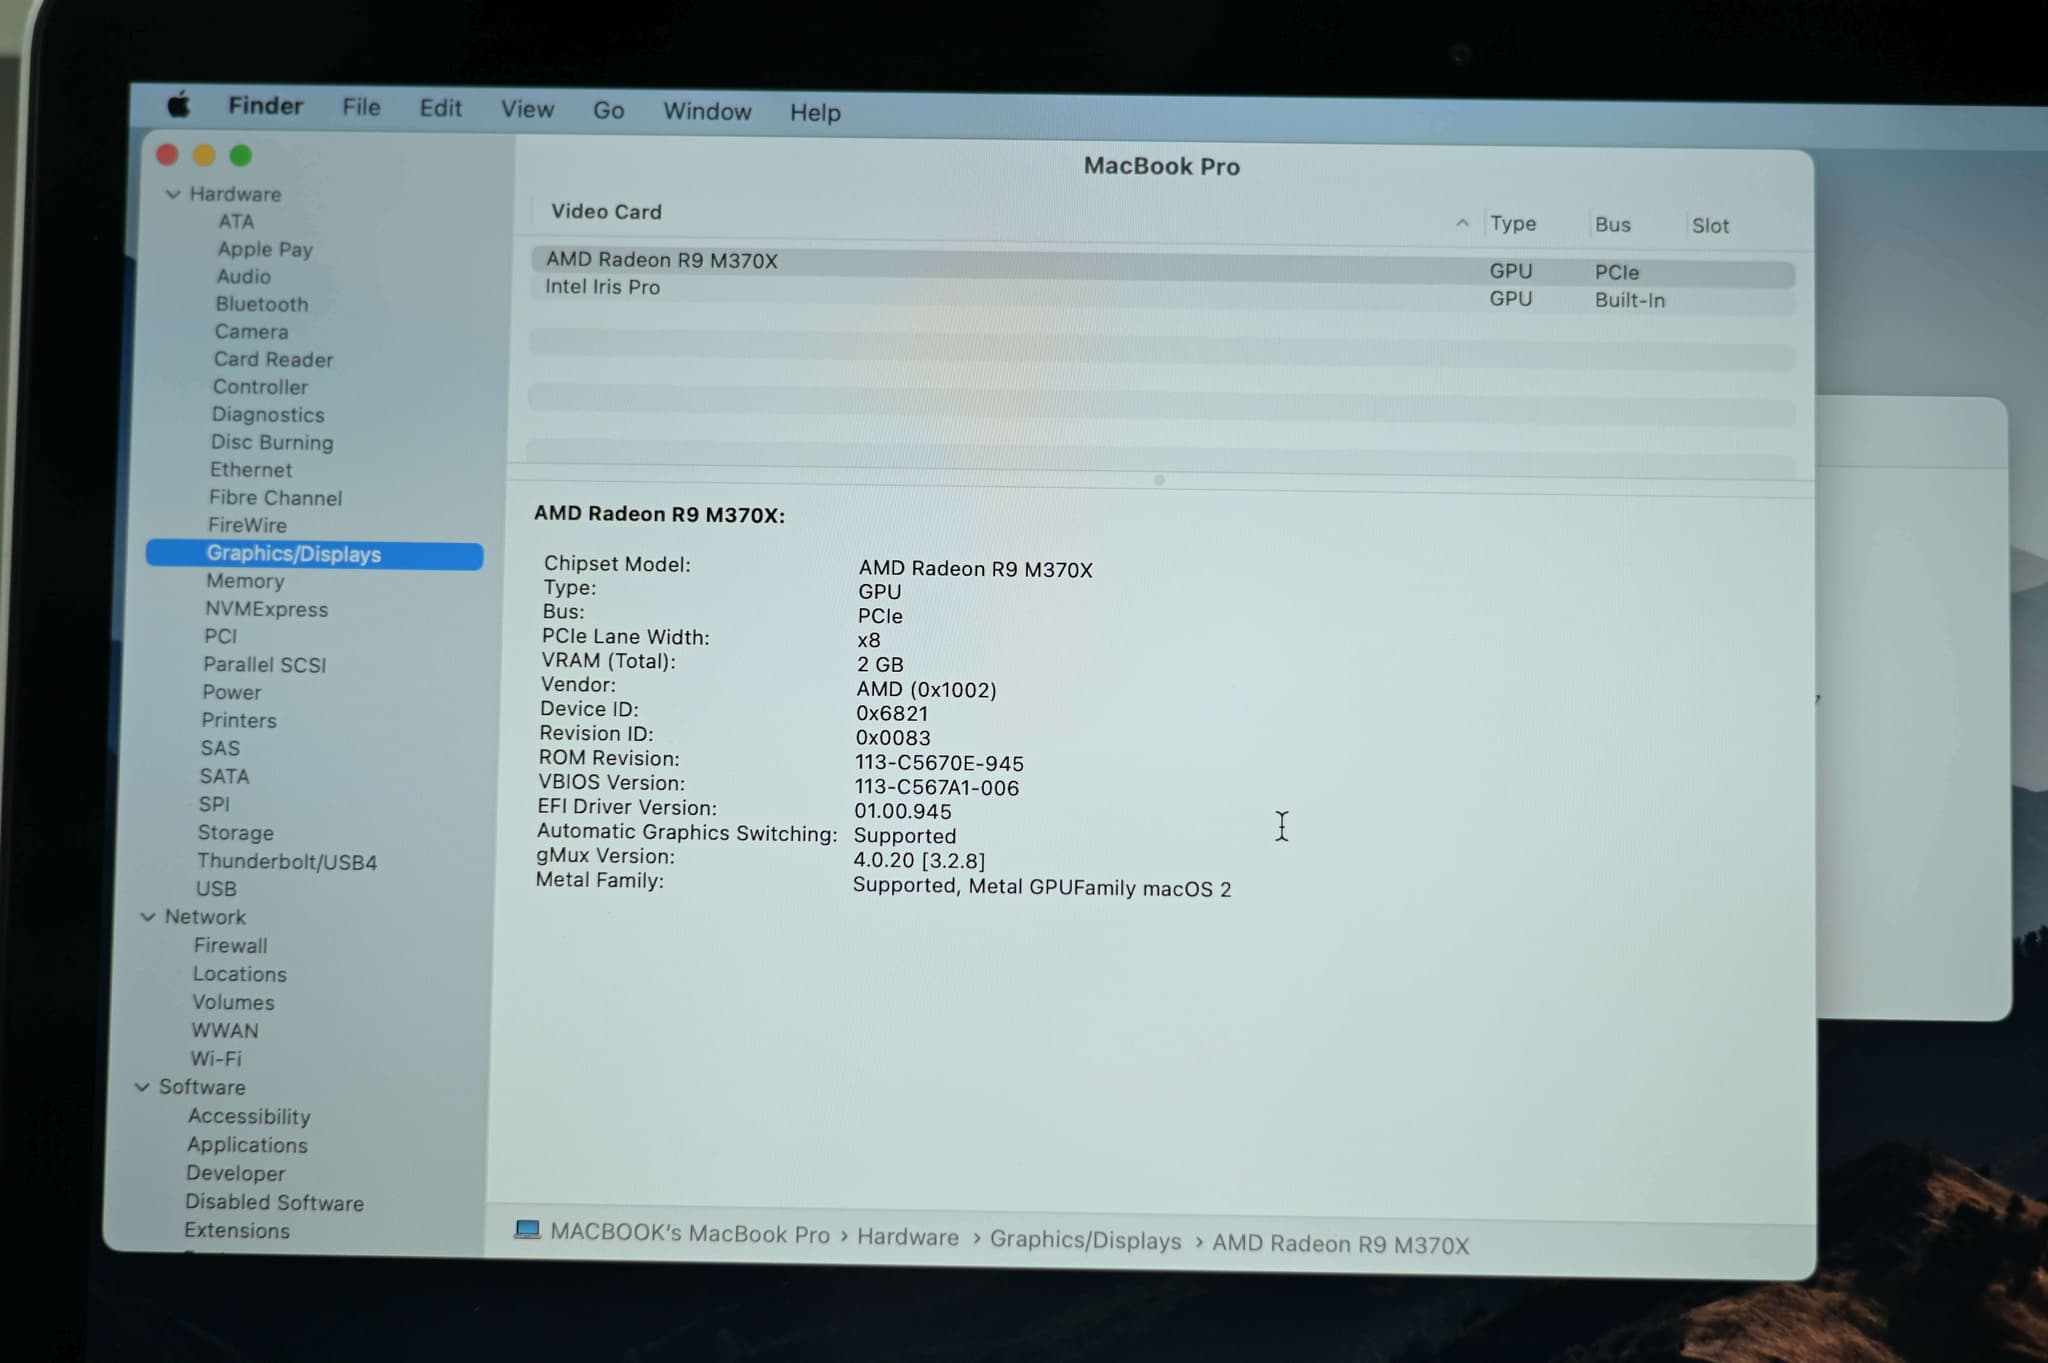The image size is (2048, 1363).
Task: Select PCI in the sidebar
Action: click(x=220, y=637)
